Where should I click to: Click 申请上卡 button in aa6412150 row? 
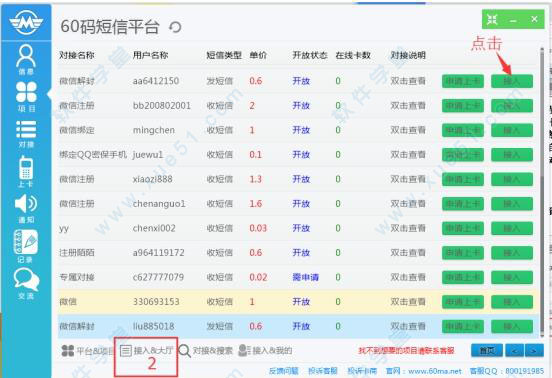[x=463, y=81]
